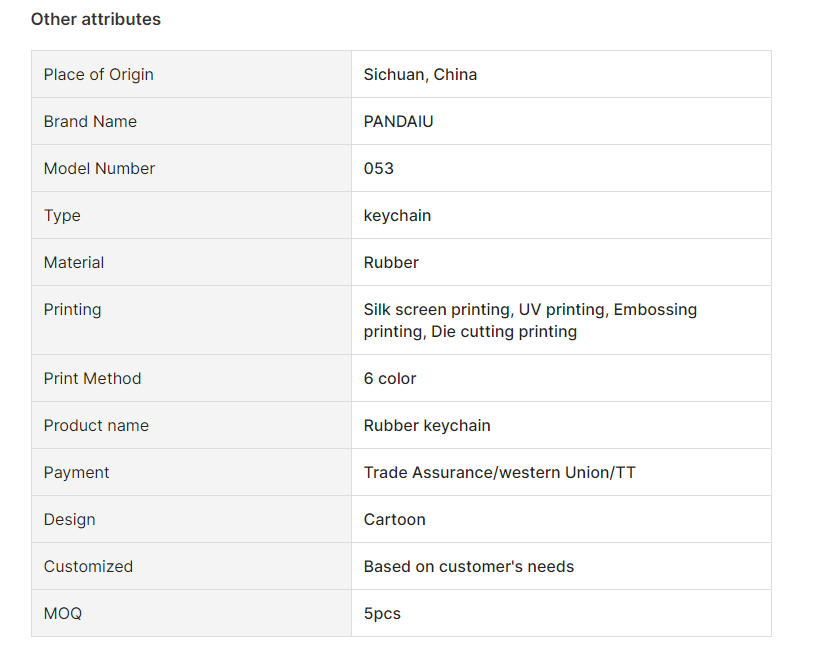Select the '6 color' value
This screenshot has height=657, width=814.
point(390,378)
